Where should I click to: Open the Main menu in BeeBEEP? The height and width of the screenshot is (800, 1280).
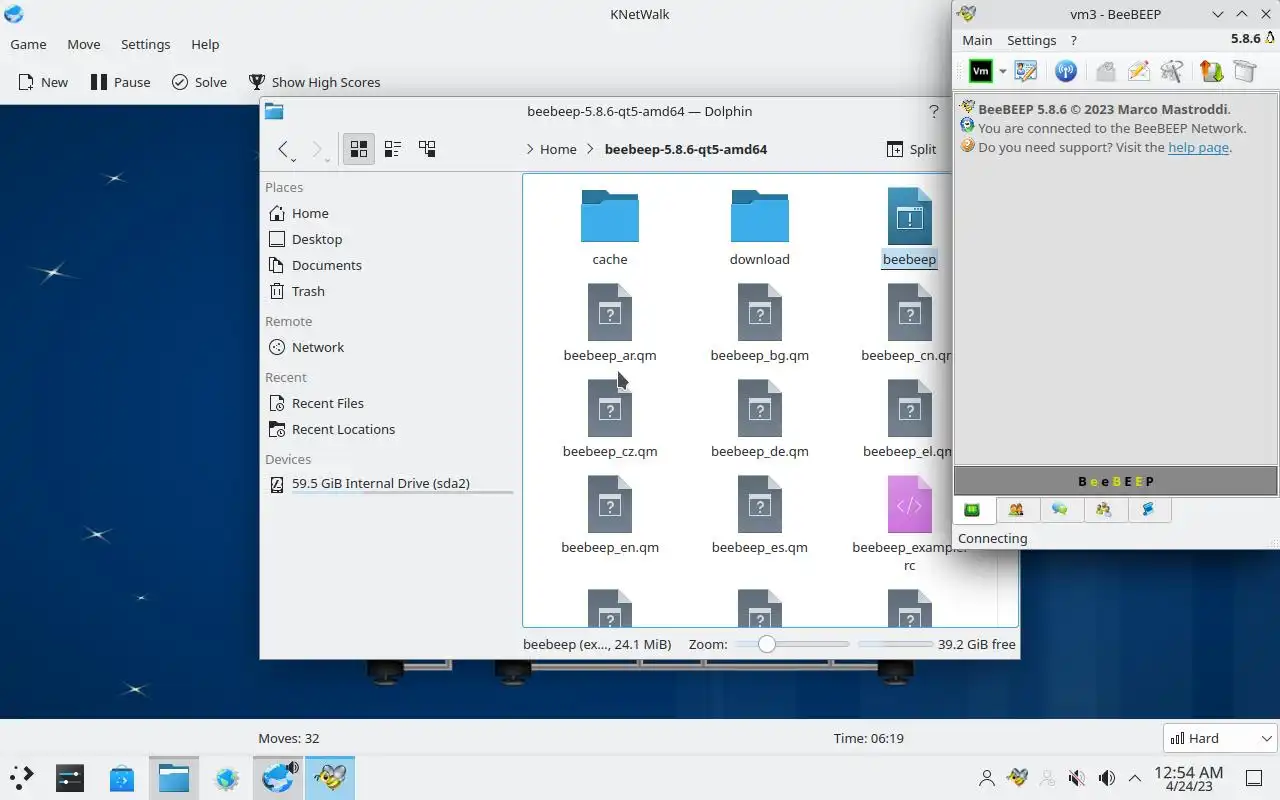[977, 40]
